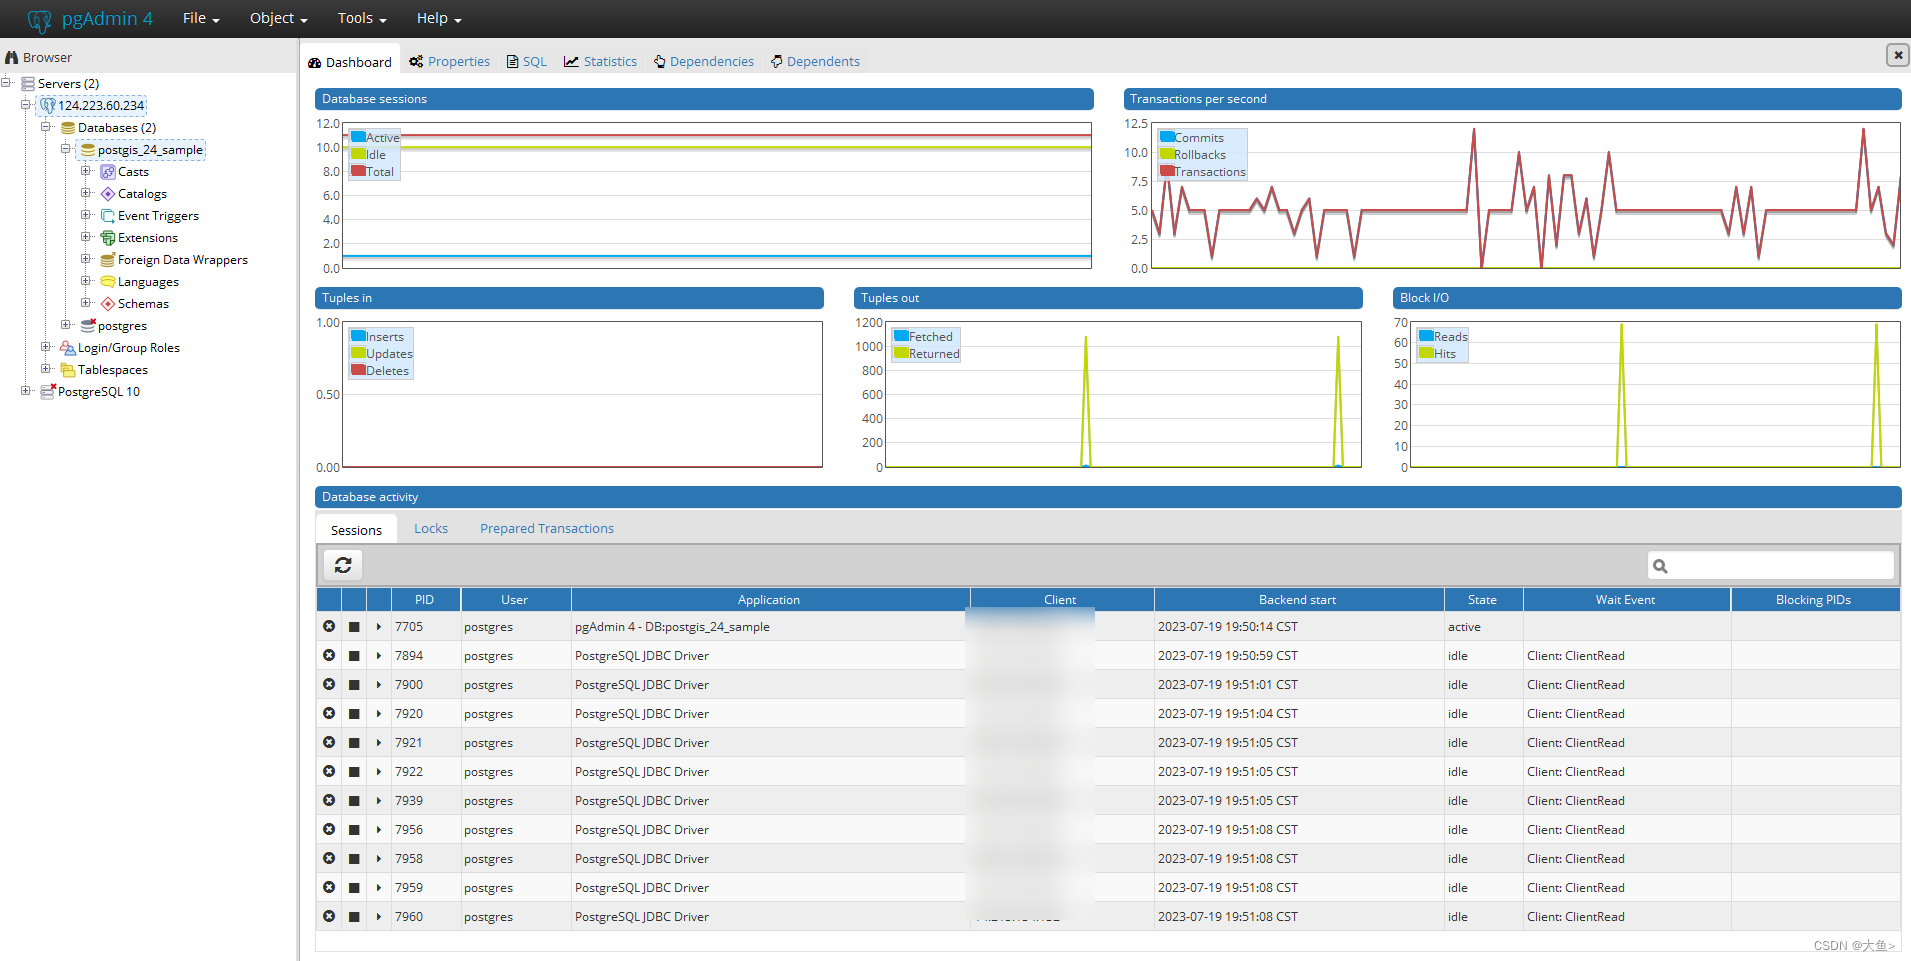Image resolution: width=1911 pixels, height=961 pixels.
Task: Sort by PID column header
Action: (425, 600)
